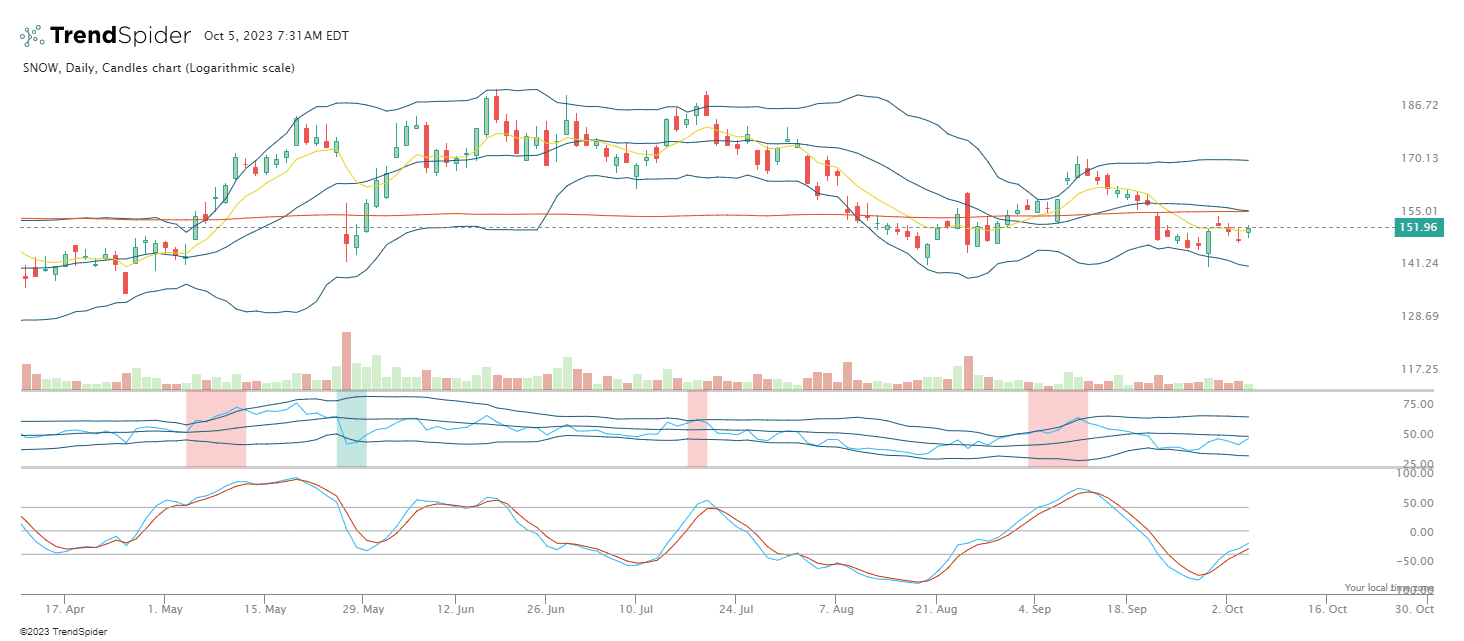This screenshot has height=641, width=1464.
Task: Click the current price label 151.96
Action: point(1418,228)
